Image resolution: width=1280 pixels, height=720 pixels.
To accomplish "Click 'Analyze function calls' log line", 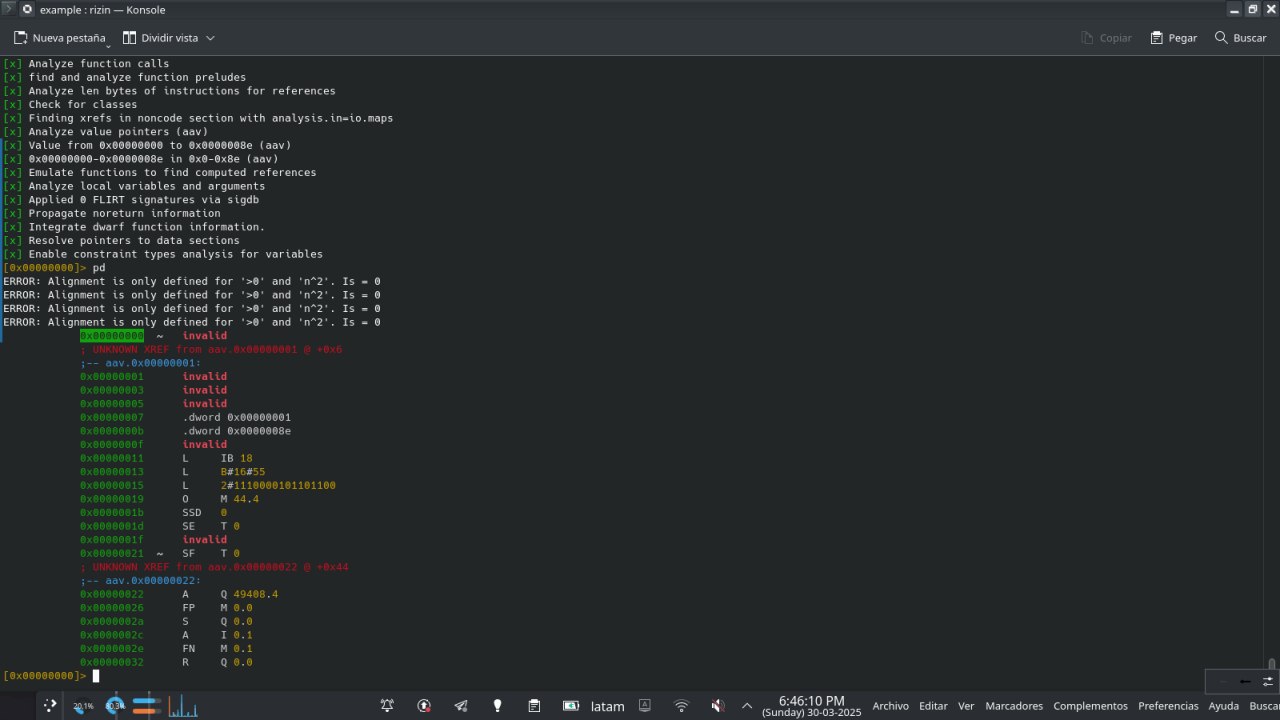I will click(x=99, y=63).
